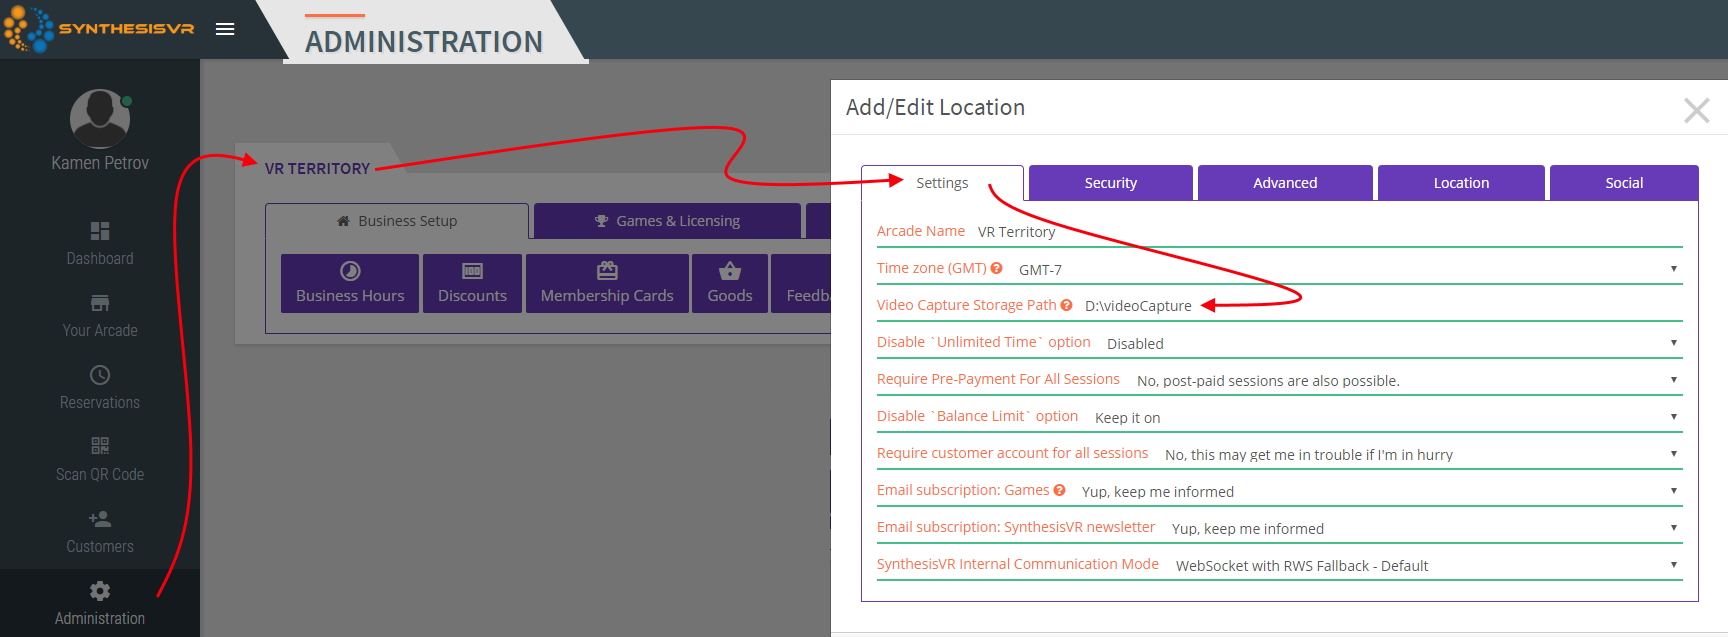Open the Customers add-person icon

click(x=100, y=519)
